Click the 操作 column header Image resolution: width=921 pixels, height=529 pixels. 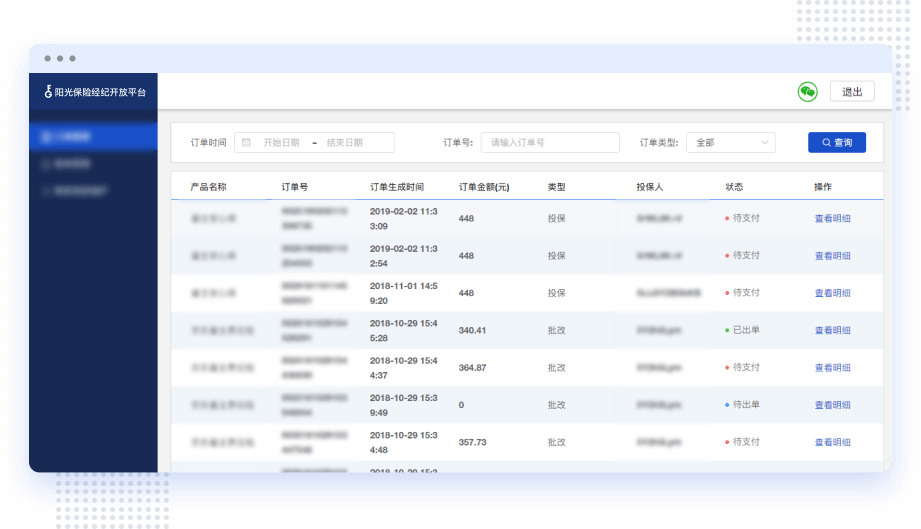pyautogui.click(x=823, y=187)
